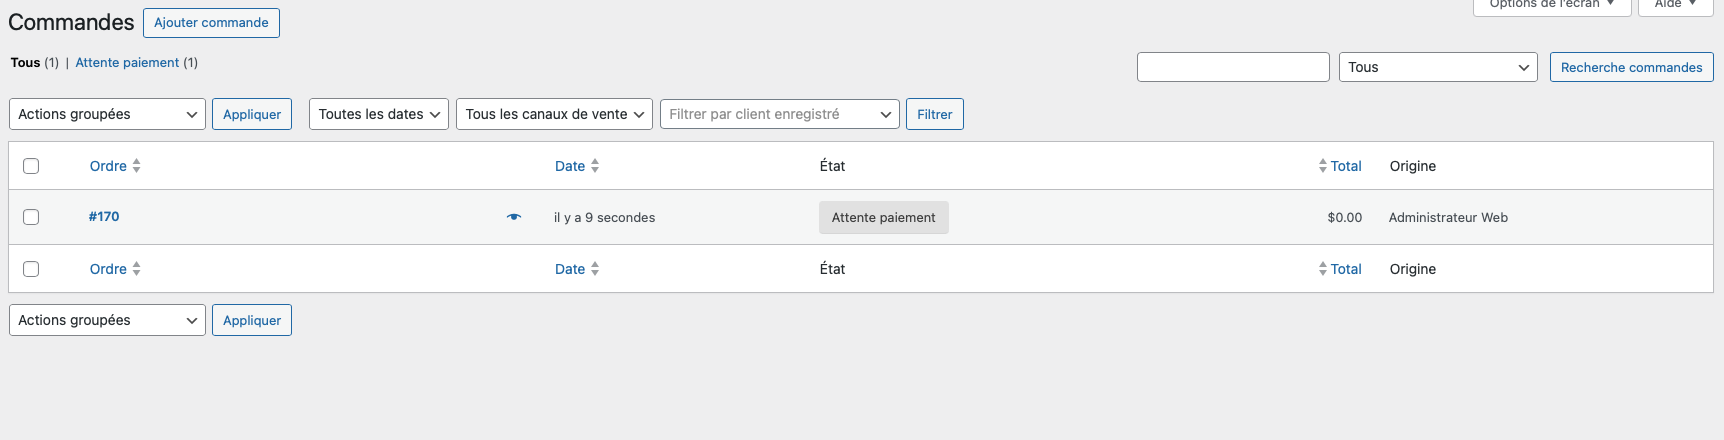Tick the select-all checkbox in header

(x=31, y=166)
